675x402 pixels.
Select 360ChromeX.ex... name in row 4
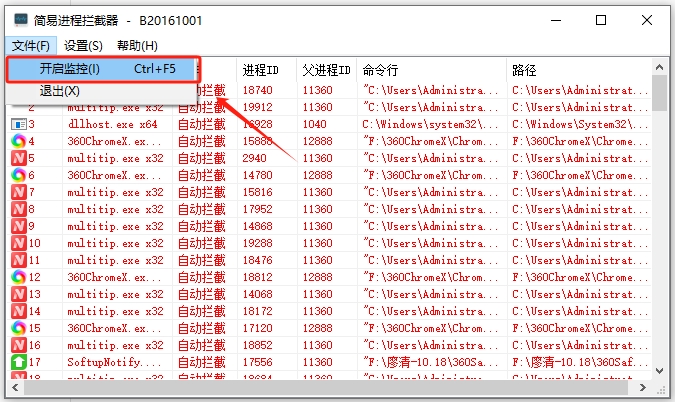114,141
